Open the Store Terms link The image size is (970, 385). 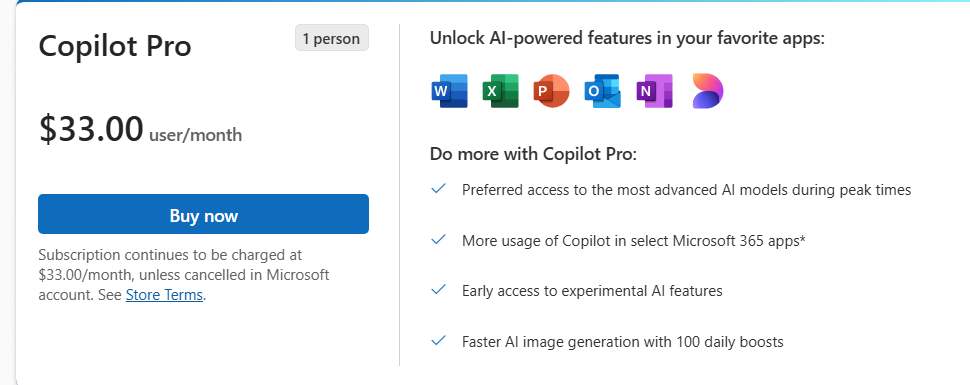coord(164,295)
